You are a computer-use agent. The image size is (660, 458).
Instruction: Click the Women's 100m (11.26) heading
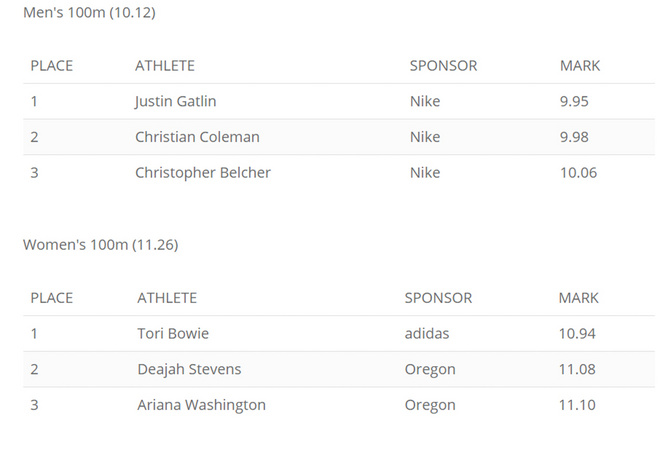click(100, 244)
